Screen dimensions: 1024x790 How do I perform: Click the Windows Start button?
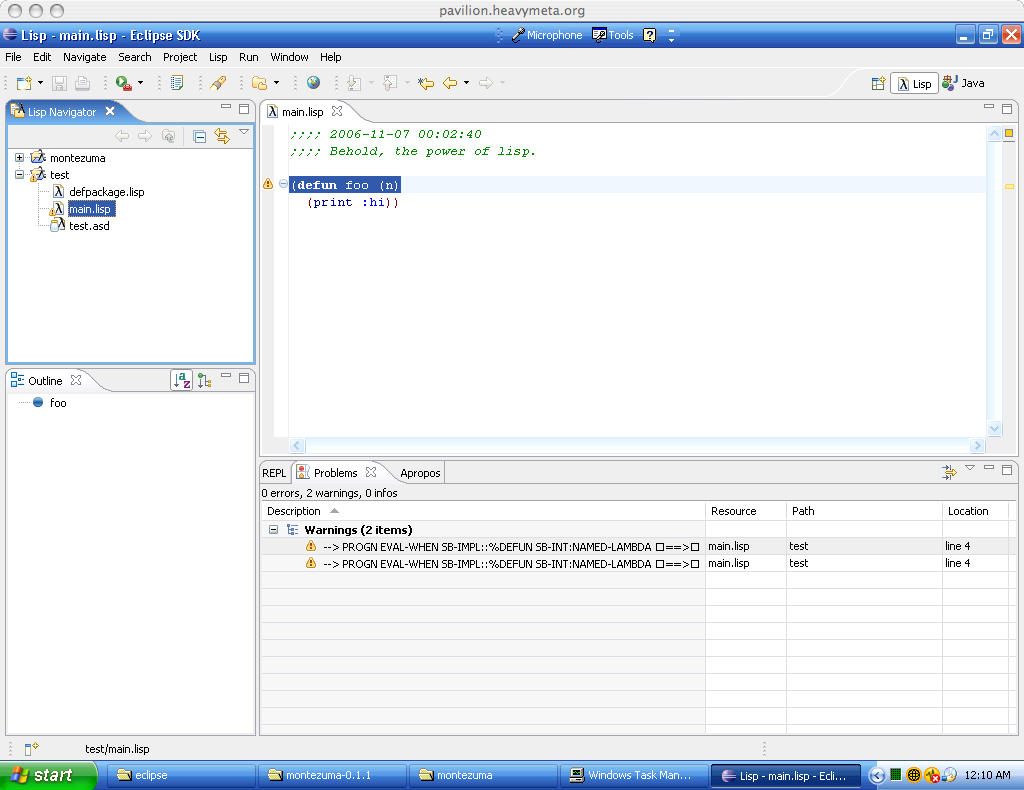[x=48, y=775]
